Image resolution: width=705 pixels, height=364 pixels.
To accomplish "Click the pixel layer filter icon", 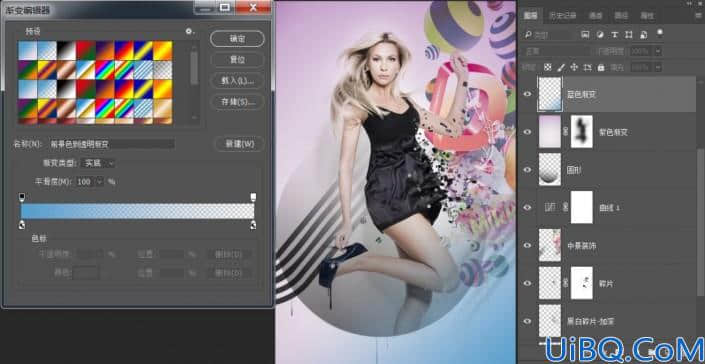I will pyautogui.click(x=585, y=35).
